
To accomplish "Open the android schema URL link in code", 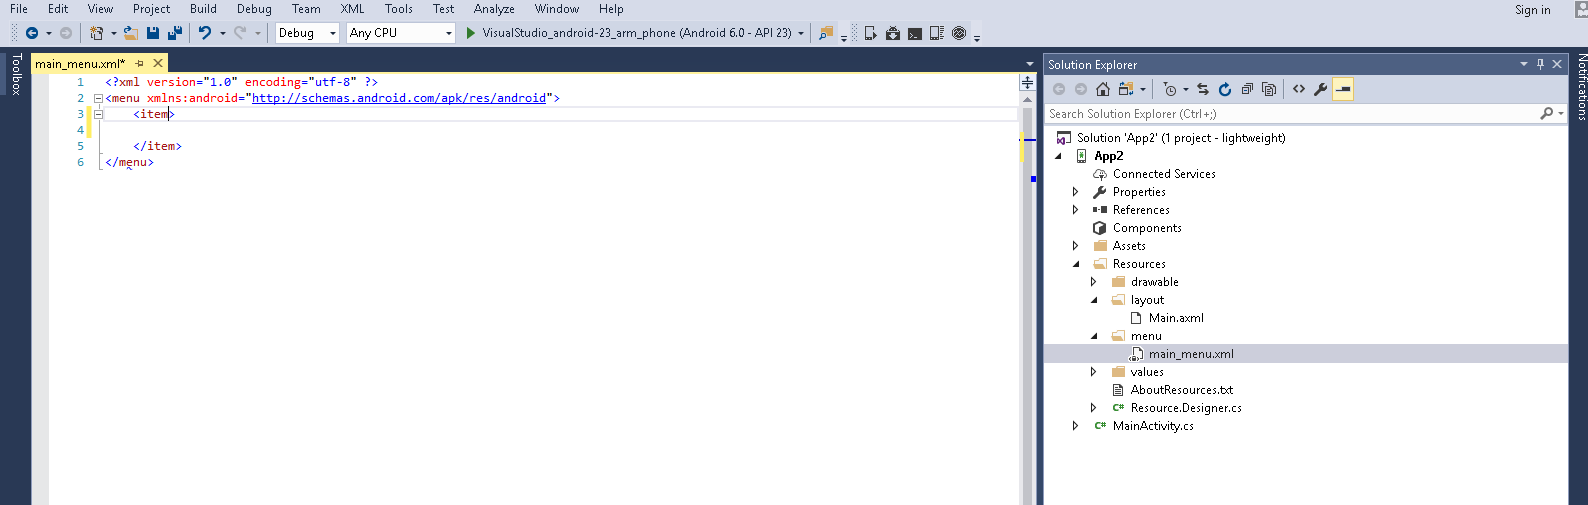I will pos(399,98).
